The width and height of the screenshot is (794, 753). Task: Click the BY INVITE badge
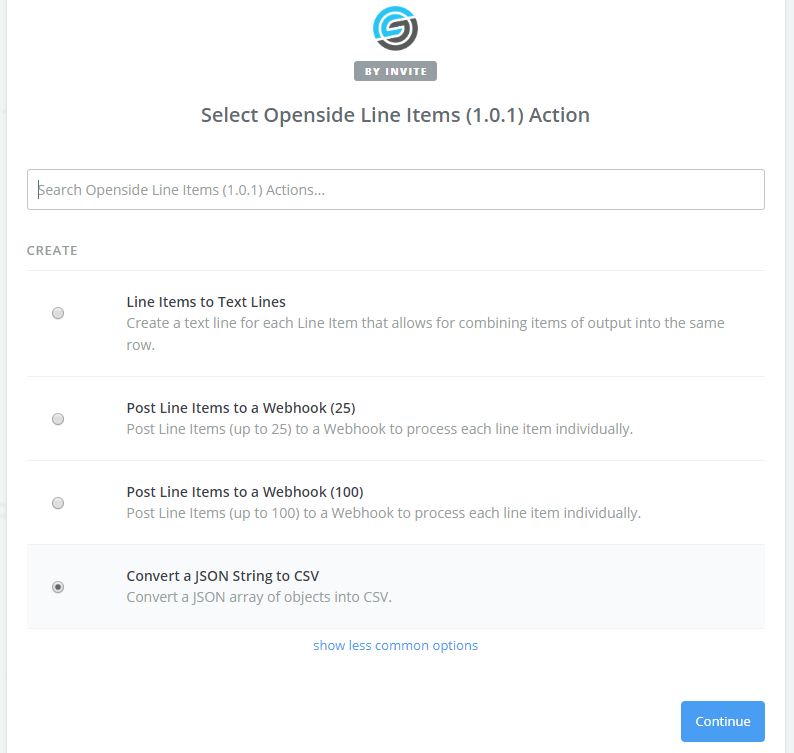click(x=395, y=71)
